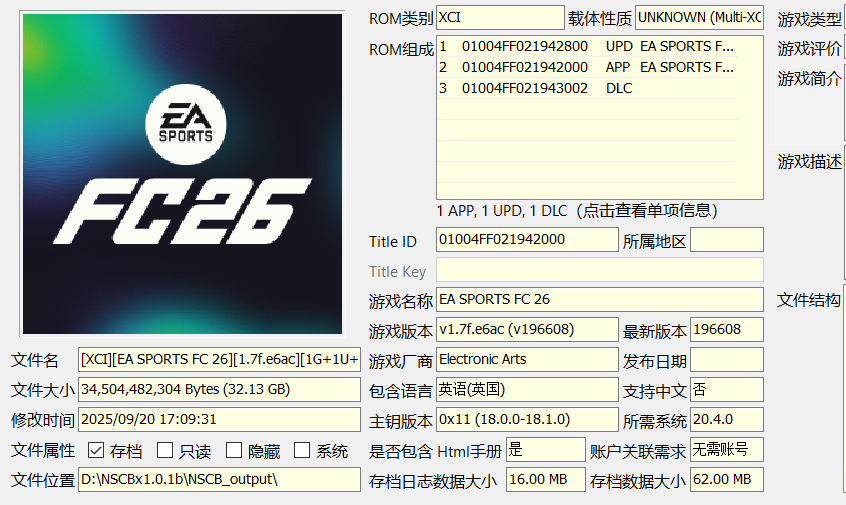846x505 pixels.
Task: Click the 所需系统 field showing 20.4.0
Action: point(726,420)
